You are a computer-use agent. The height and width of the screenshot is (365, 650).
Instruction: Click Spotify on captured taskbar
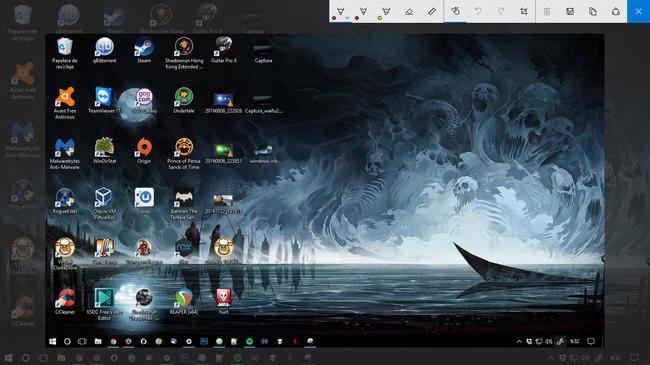pyautogui.click(x=249, y=341)
